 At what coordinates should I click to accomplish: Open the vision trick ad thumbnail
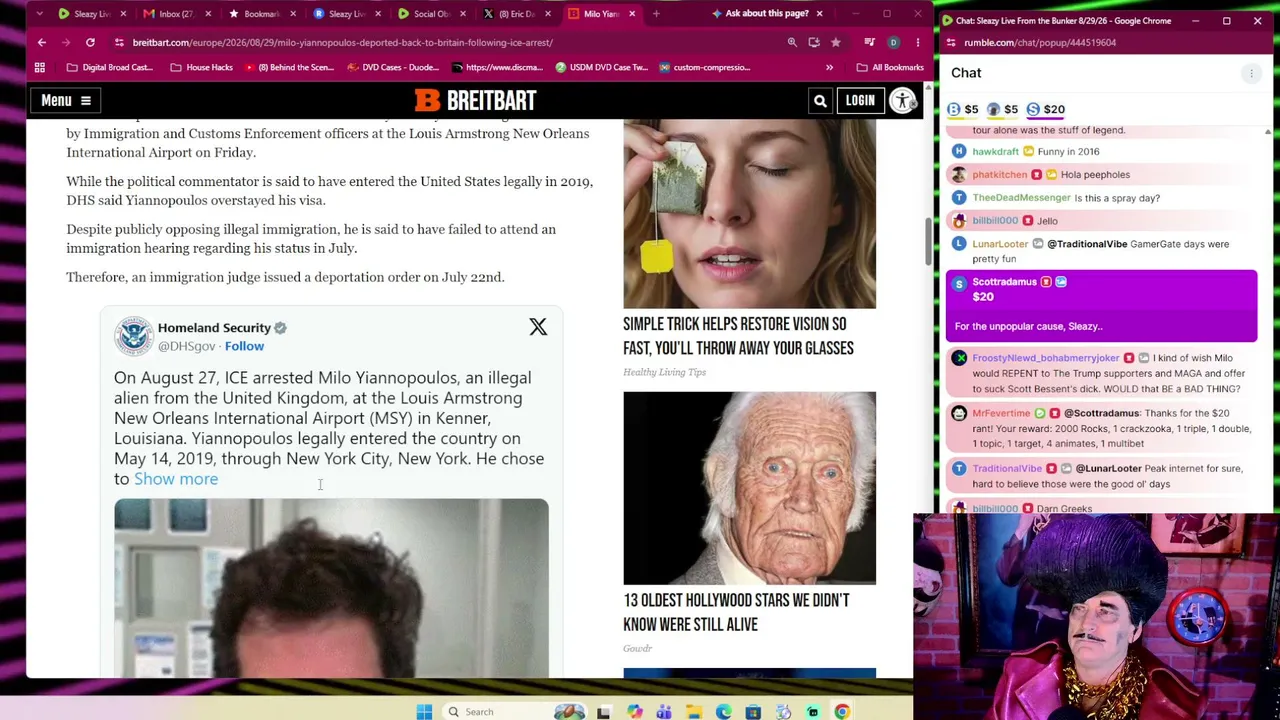[x=749, y=214]
